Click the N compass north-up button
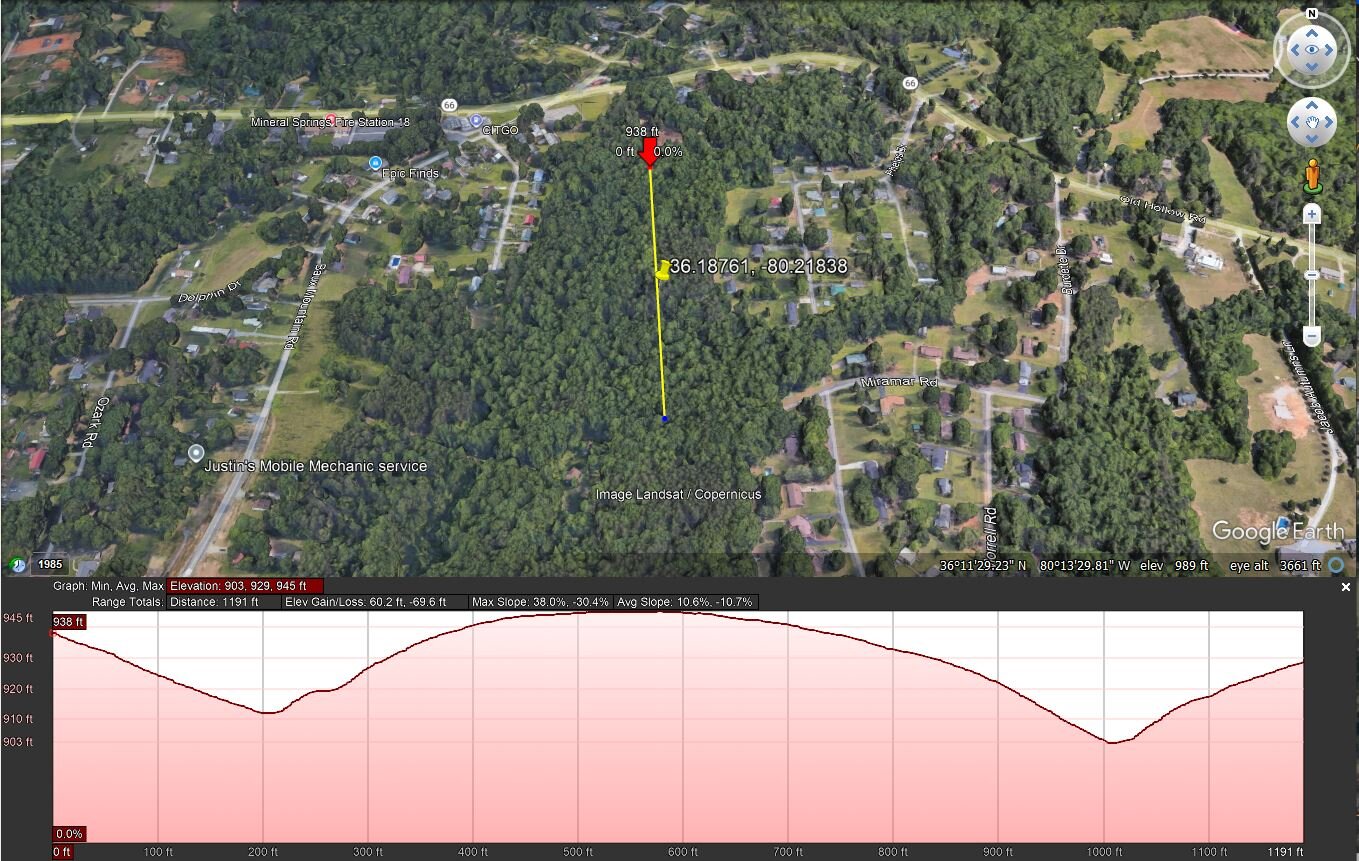The width and height of the screenshot is (1359, 861). (1311, 14)
